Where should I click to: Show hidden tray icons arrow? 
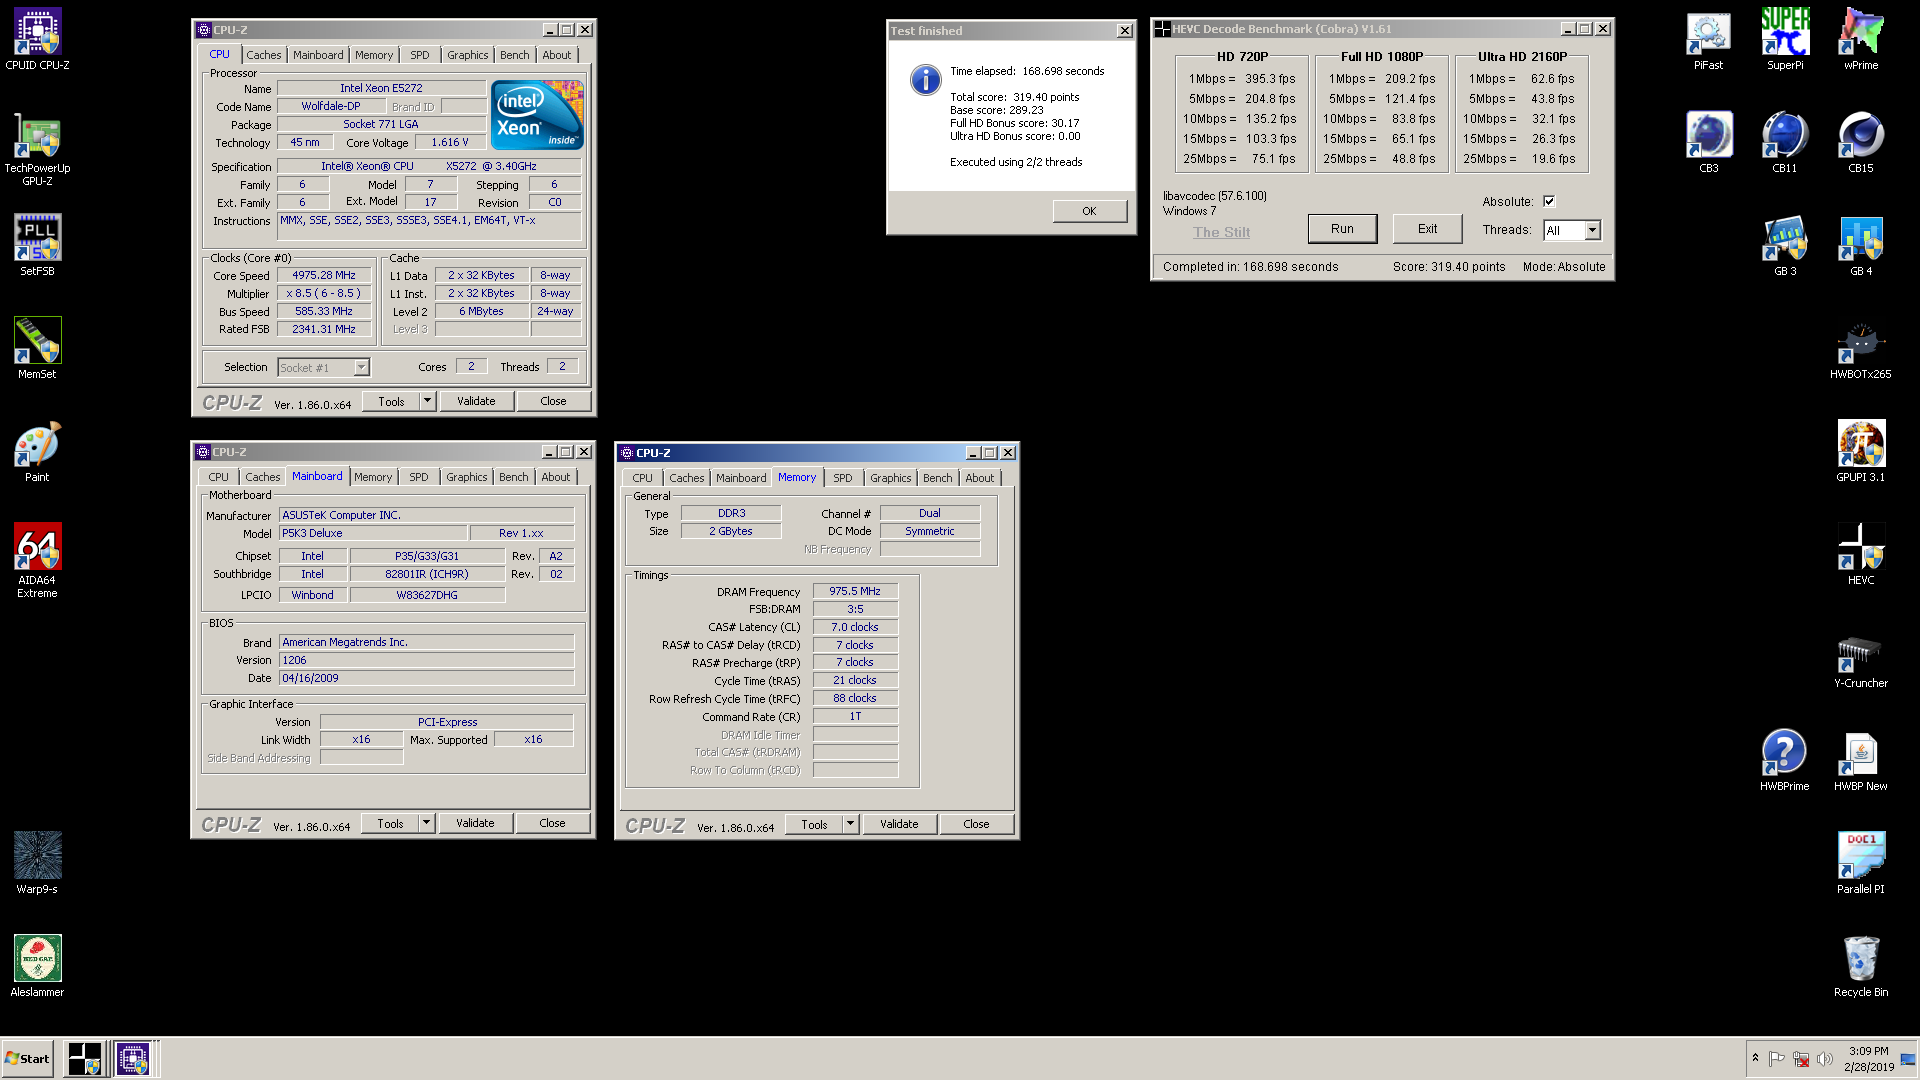(x=1755, y=1058)
